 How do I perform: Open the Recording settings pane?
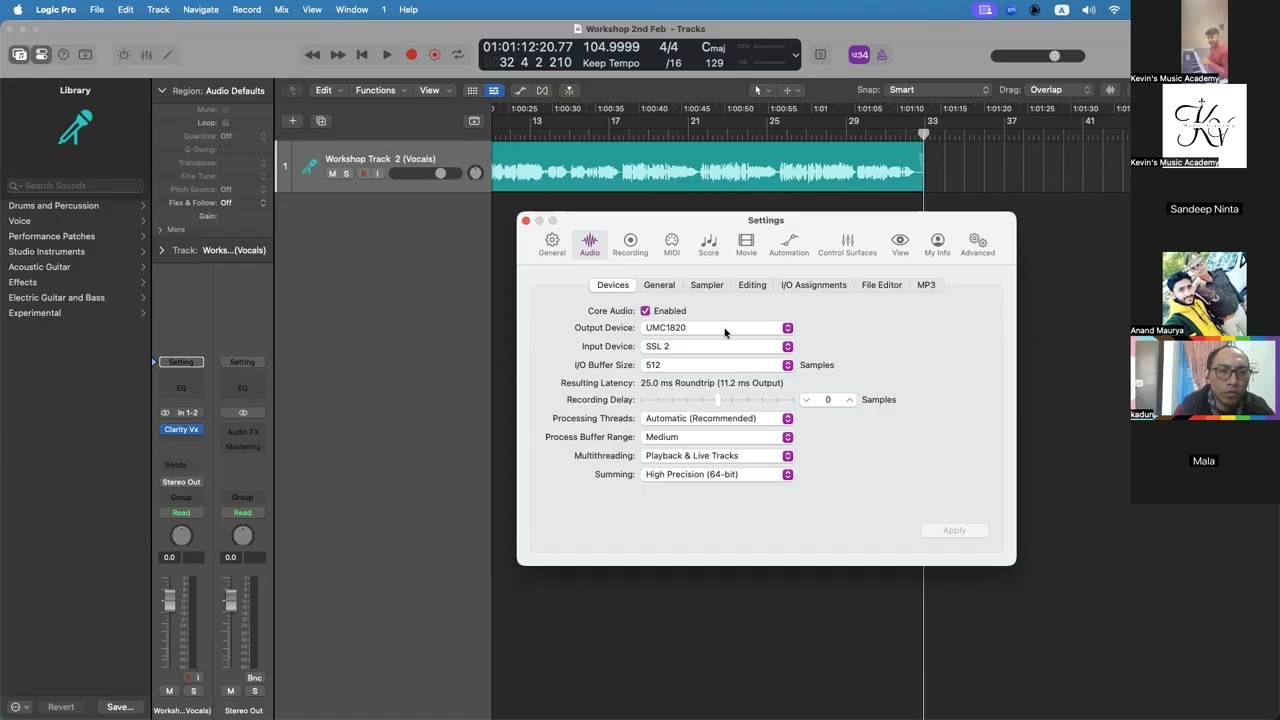coord(630,244)
